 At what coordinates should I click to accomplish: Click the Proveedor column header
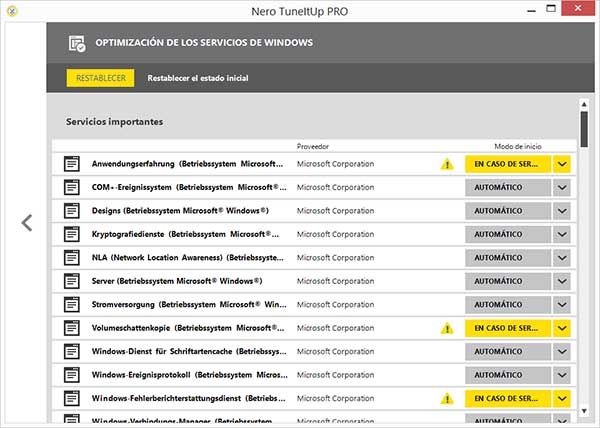(x=313, y=146)
